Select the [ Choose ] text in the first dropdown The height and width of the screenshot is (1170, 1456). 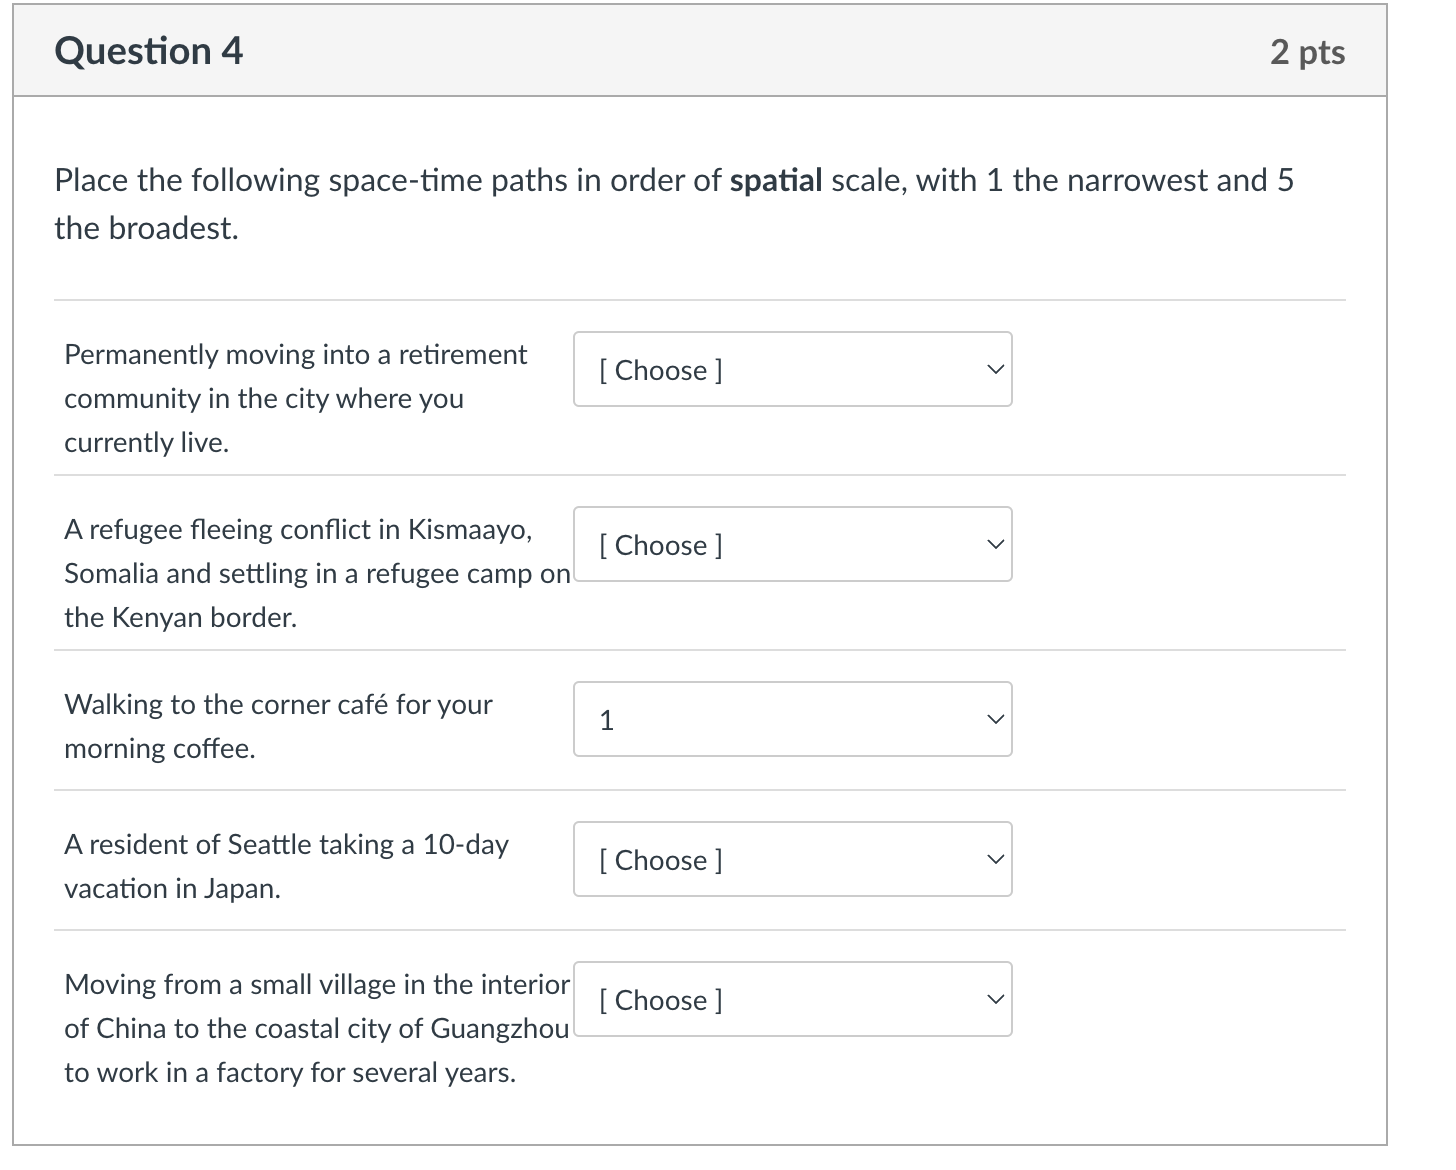pos(660,369)
